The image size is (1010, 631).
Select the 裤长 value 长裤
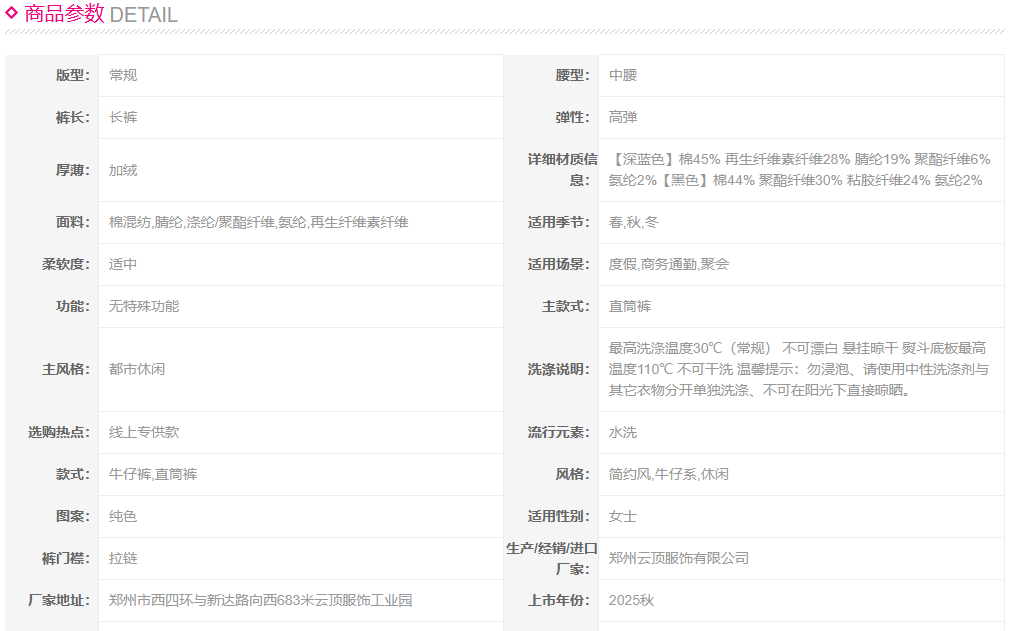coord(123,117)
